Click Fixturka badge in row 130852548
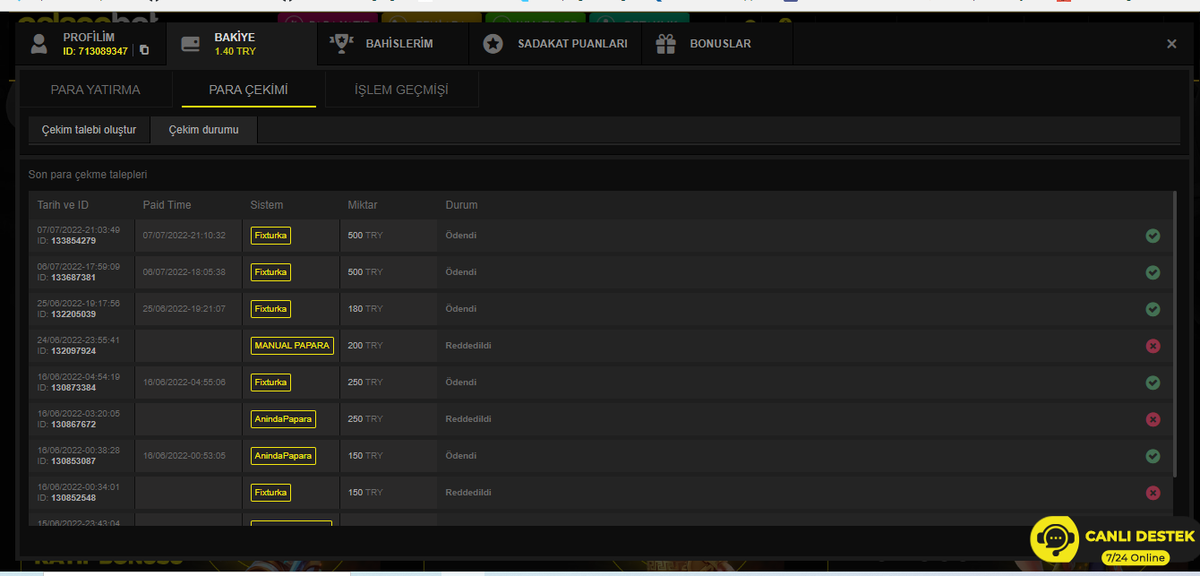This screenshot has height=576, width=1200. tap(270, 492)
